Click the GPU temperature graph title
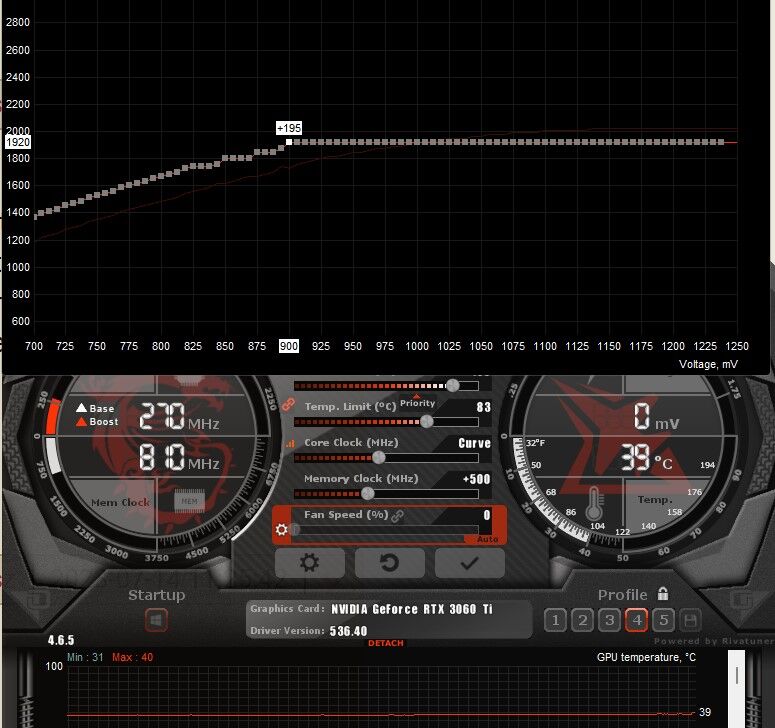775x728 pixels. point(646,657)
